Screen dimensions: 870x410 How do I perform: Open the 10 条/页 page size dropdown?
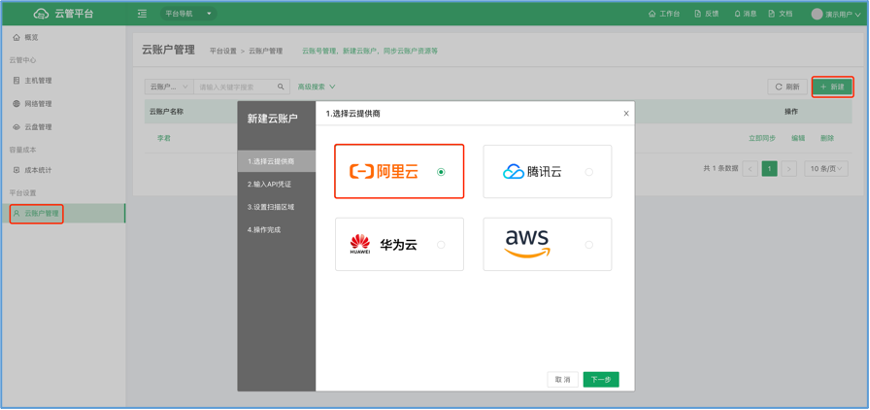pos(826,169)
